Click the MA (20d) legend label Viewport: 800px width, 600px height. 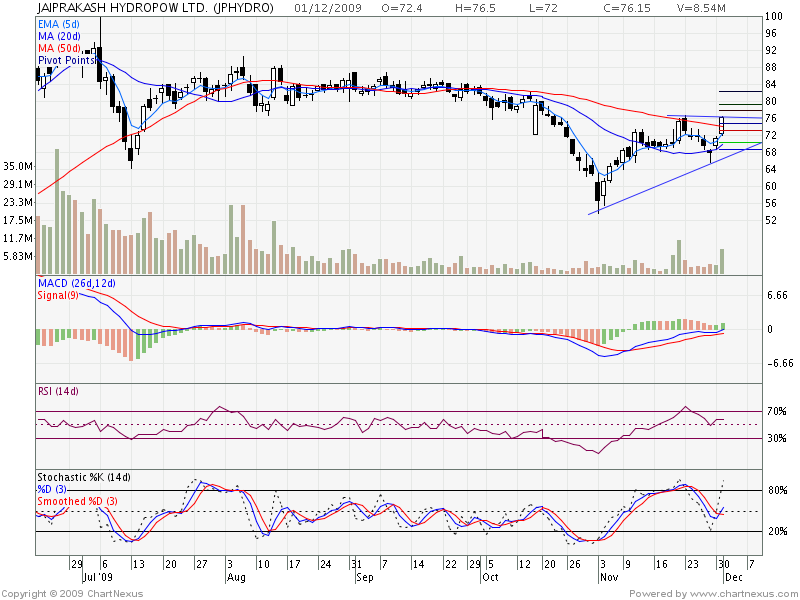tap(59, 36)
